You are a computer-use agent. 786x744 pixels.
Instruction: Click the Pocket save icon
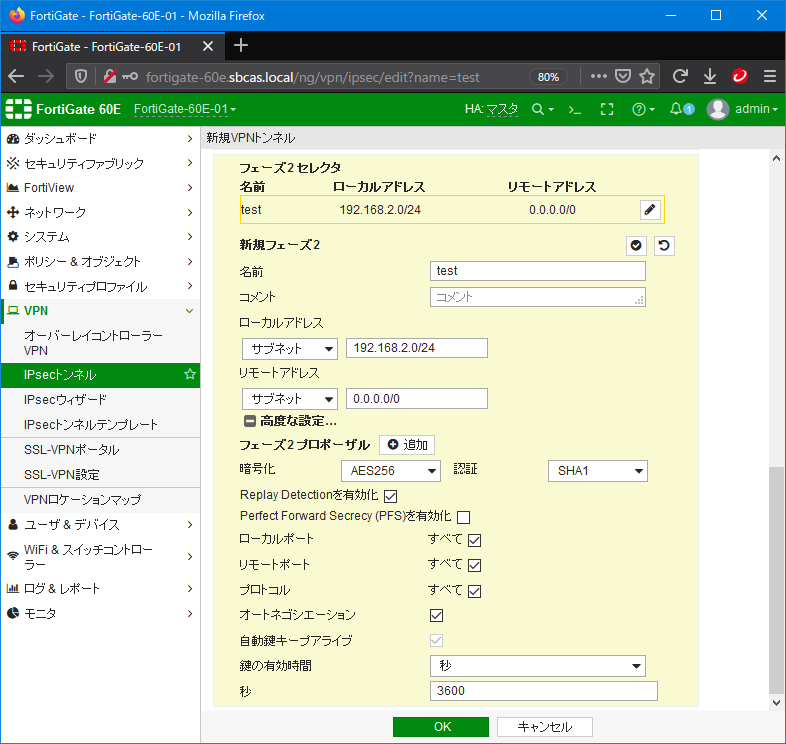tap(623, 76)
